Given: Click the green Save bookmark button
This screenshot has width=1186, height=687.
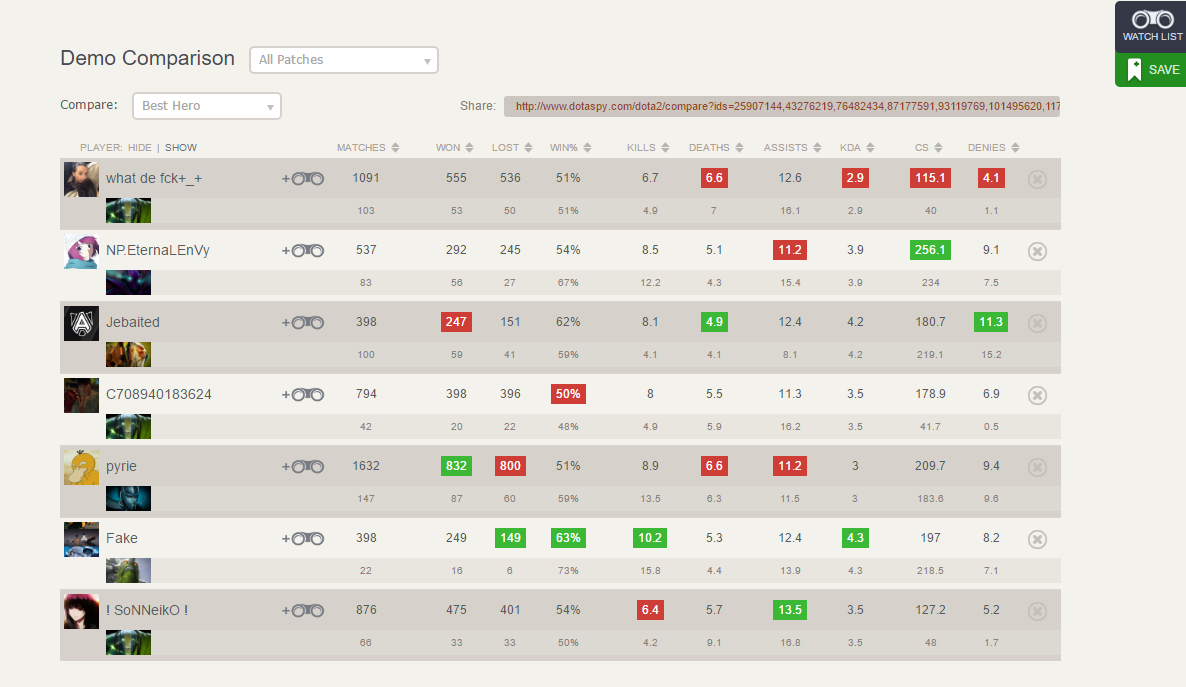Looking at the screenshot, I should [x=1151, y=70].
